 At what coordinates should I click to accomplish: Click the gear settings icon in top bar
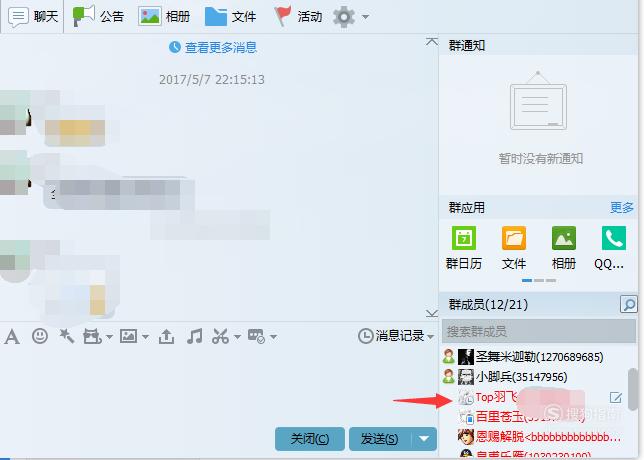tap(344, 17)
